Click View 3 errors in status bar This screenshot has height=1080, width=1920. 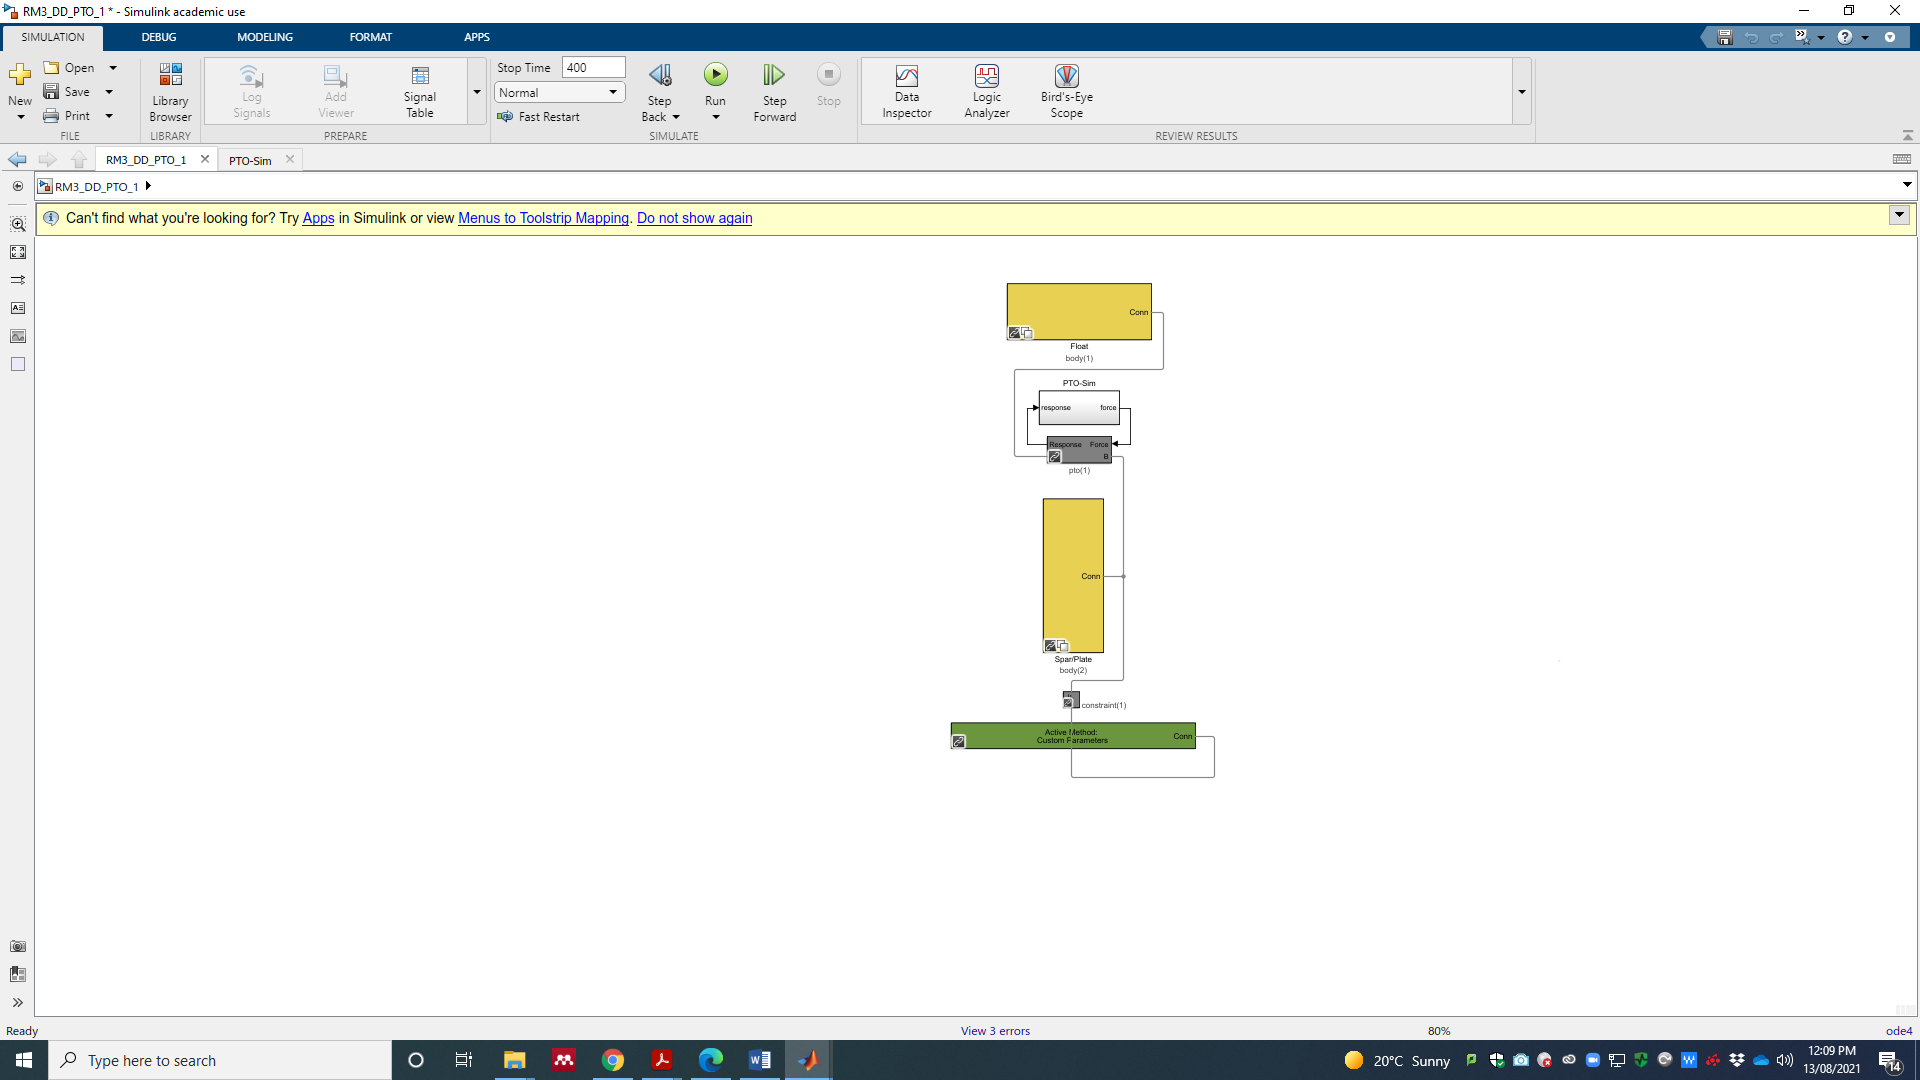994,1030
